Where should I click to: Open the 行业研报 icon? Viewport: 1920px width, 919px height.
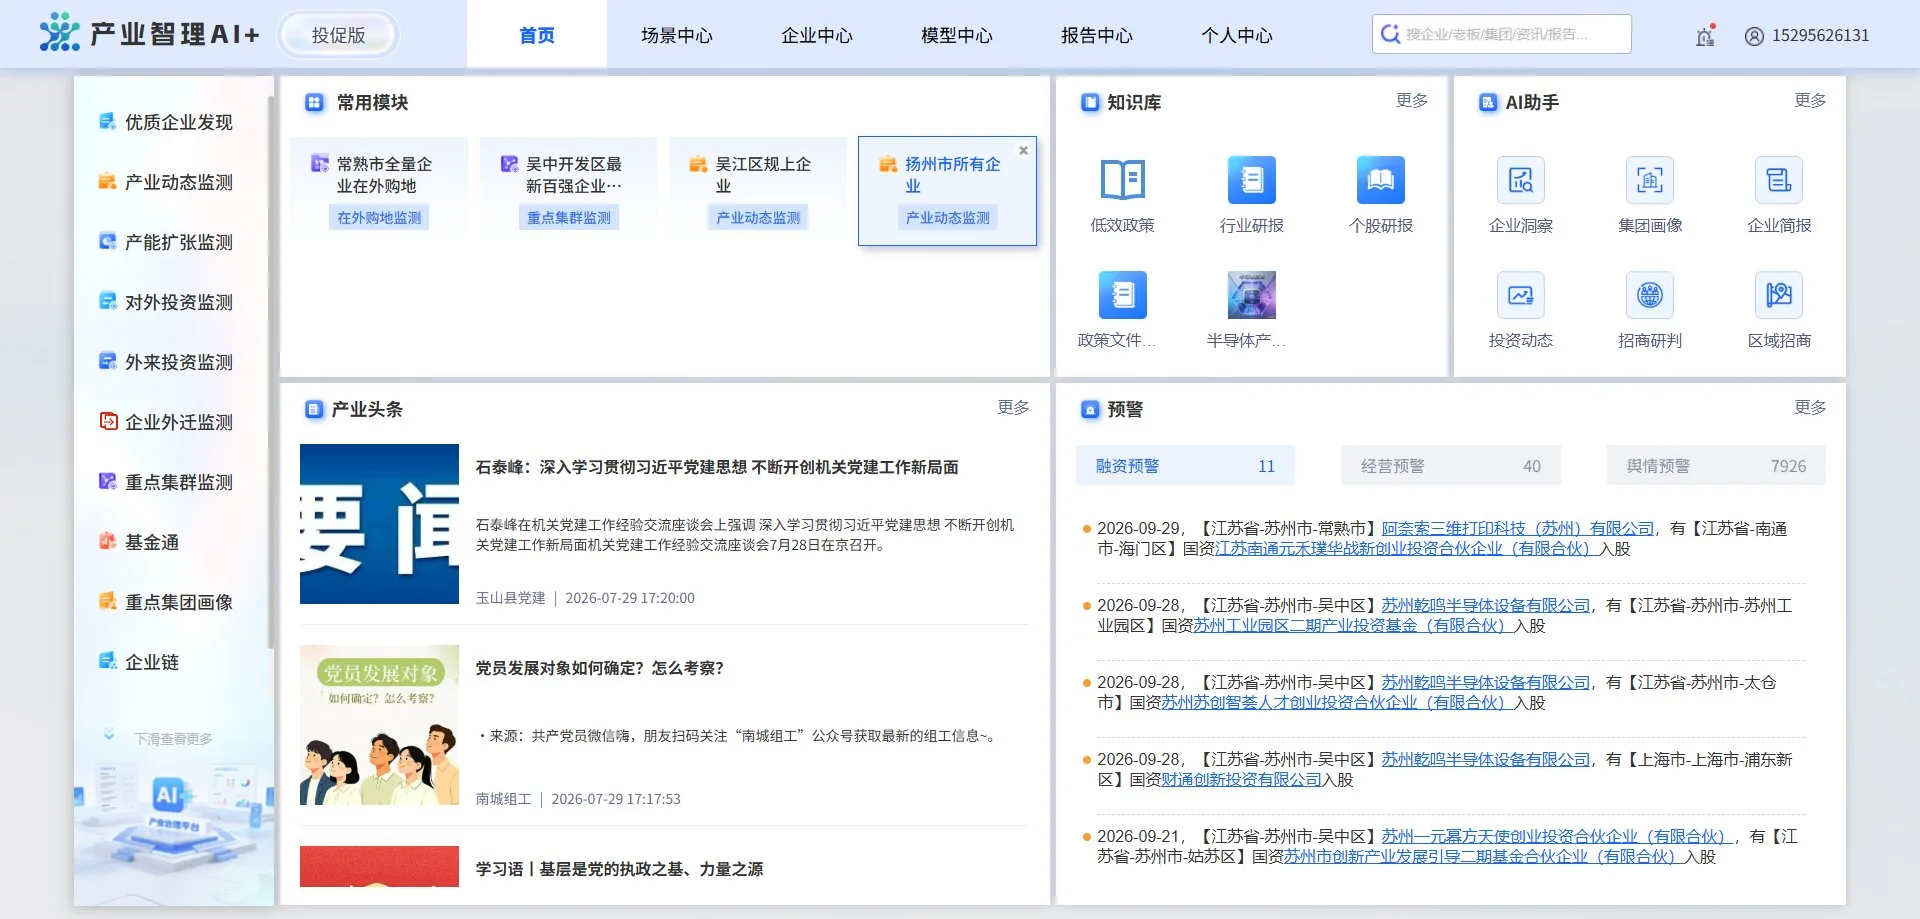tap(1251, 181)
